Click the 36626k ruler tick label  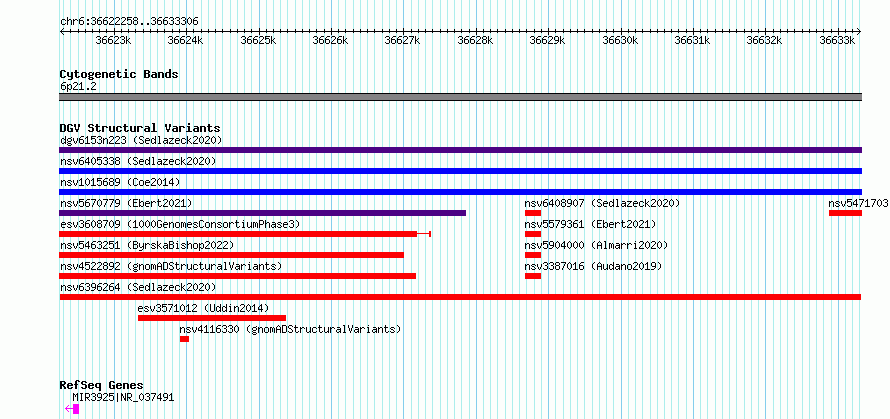pos(331,41)
